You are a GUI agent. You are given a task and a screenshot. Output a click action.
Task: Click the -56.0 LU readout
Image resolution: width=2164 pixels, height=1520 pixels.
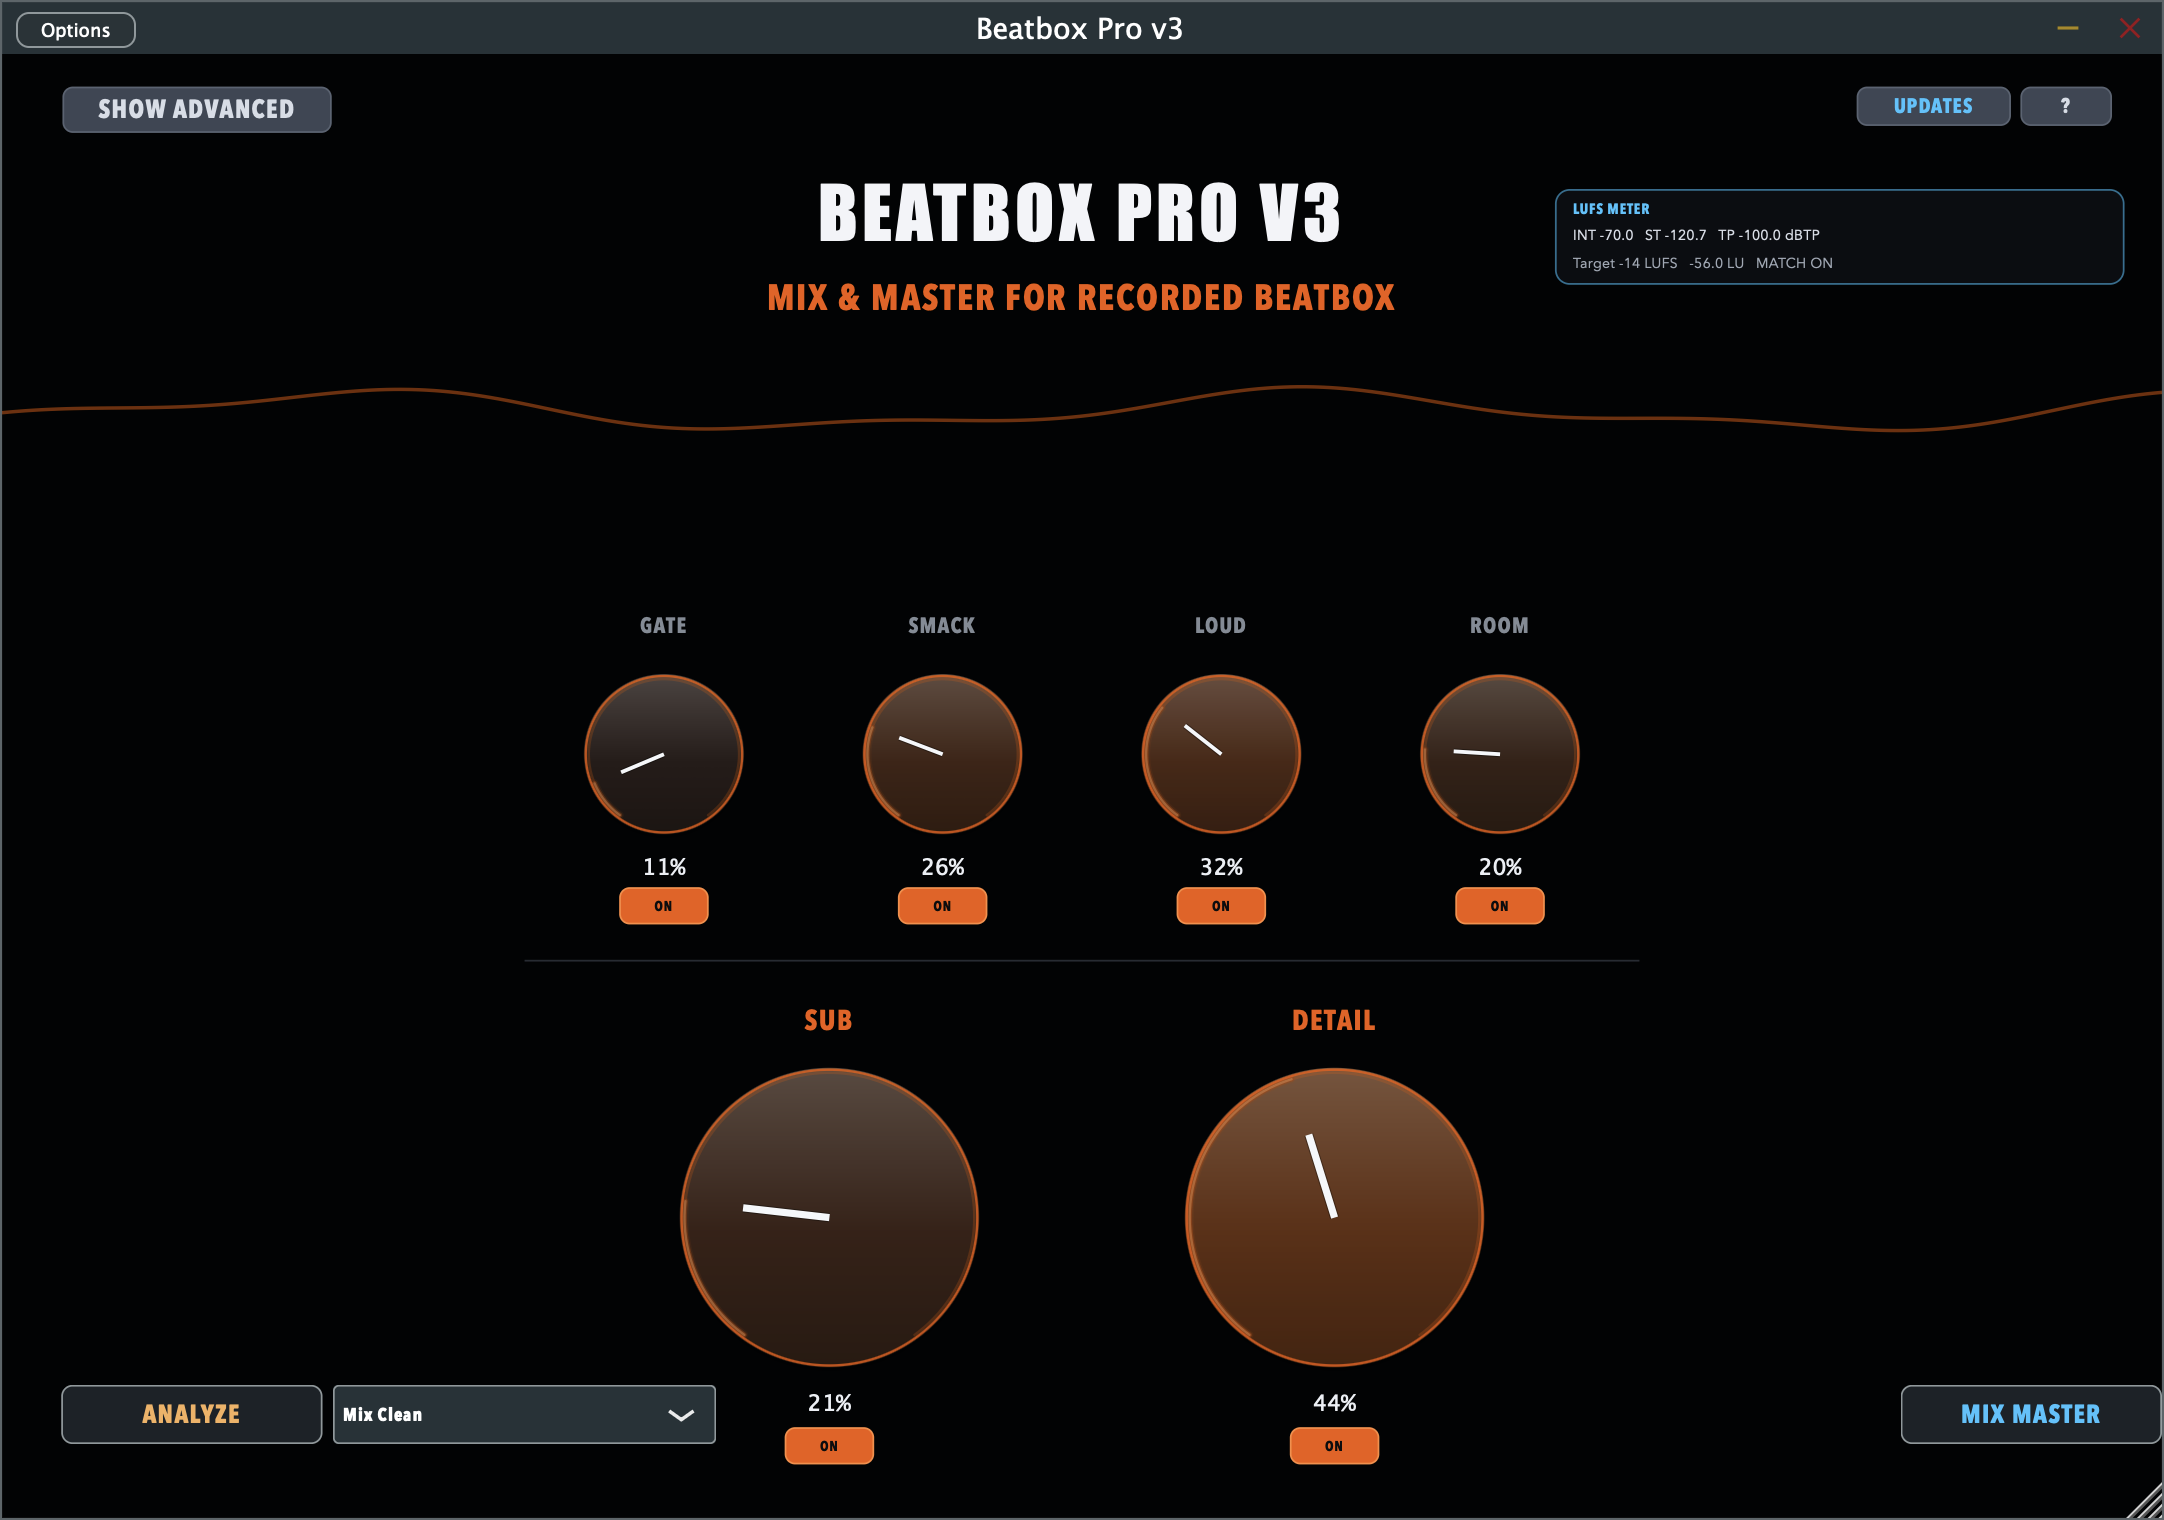click(1716, 263)
